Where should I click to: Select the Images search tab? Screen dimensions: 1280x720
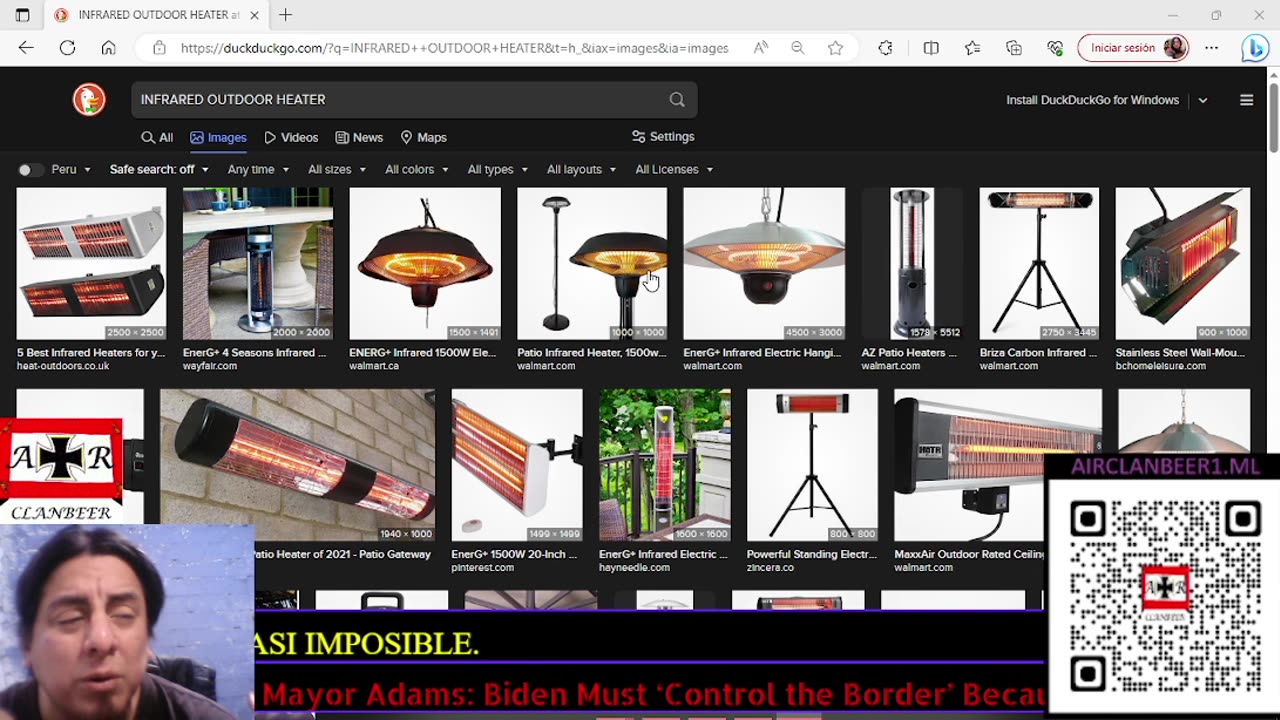[x=218, y=137]
